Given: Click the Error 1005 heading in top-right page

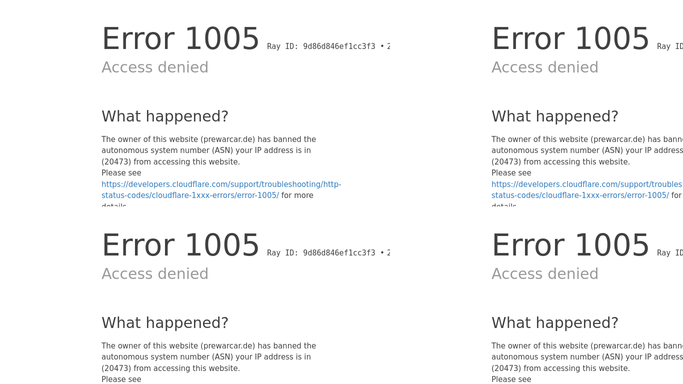Looking at the screenshot, I should (570, 39).
